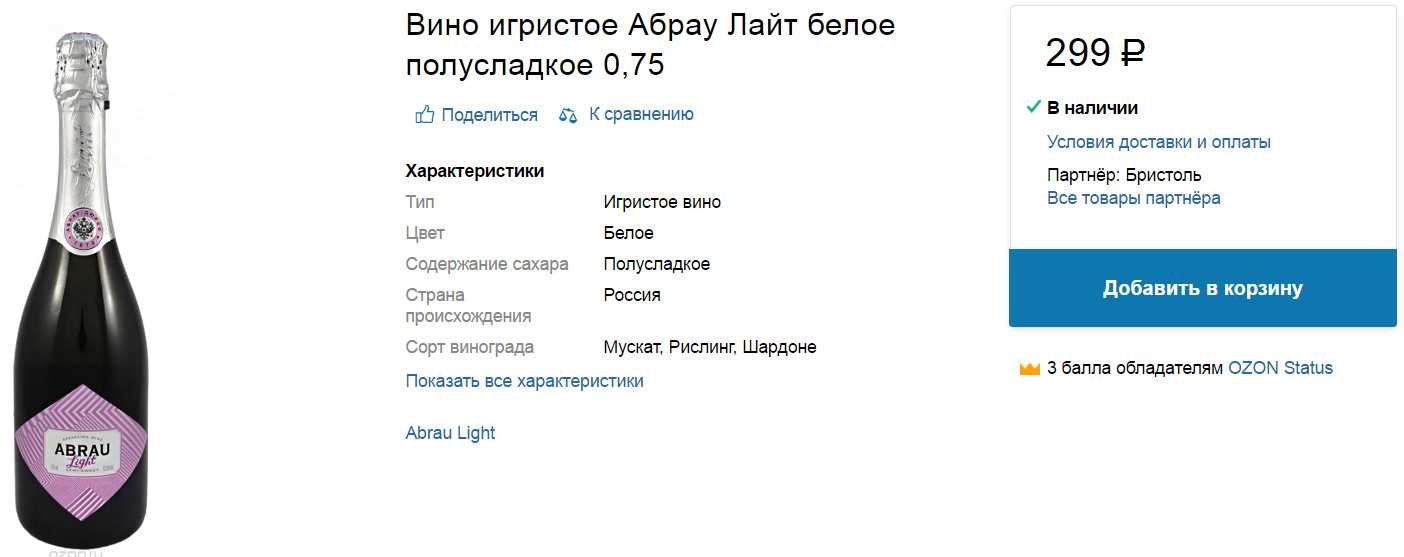1404x557 pixels.
Task: Click the Поделиться link
Action: tap(489, 115)
